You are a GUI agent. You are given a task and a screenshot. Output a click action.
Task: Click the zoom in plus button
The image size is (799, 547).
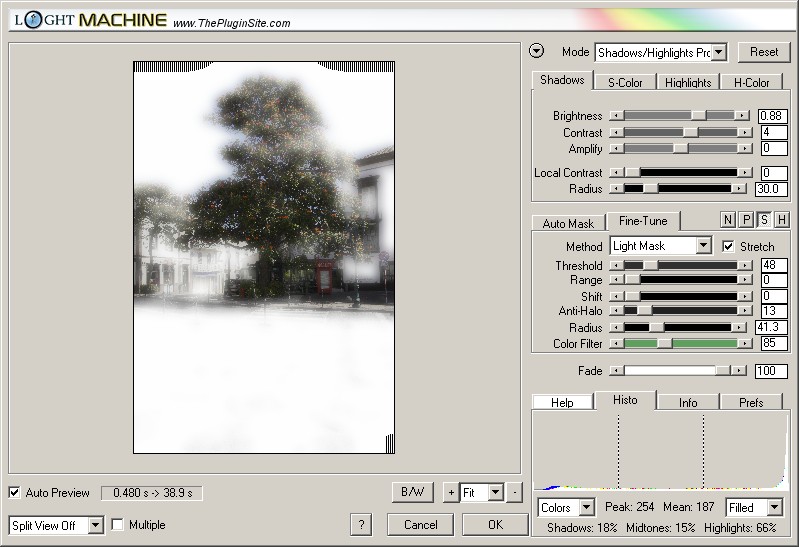pyautogui.click(x=450, y=493)
